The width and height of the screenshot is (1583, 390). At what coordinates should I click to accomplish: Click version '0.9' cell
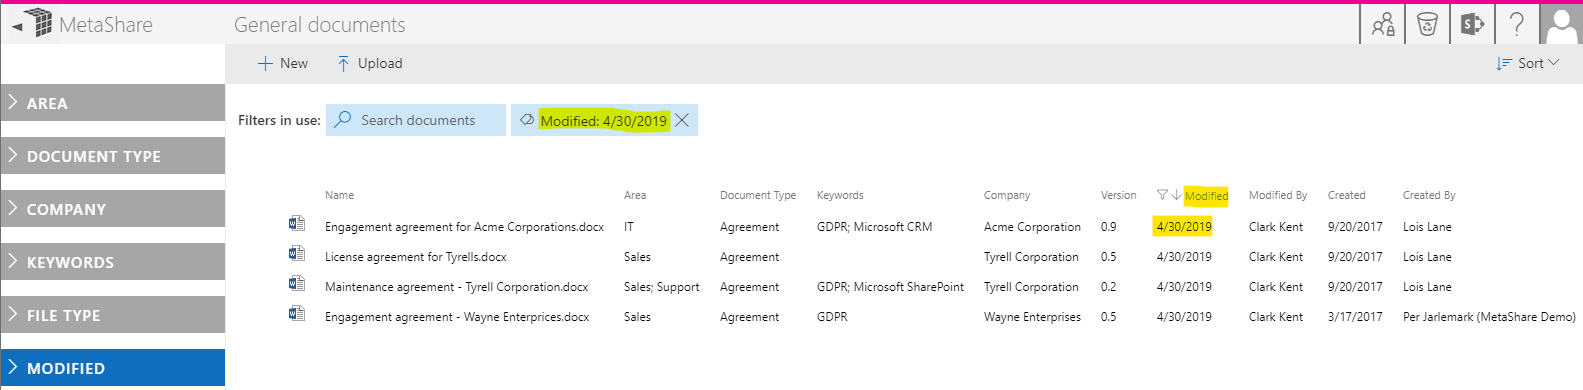point(1109,227)
